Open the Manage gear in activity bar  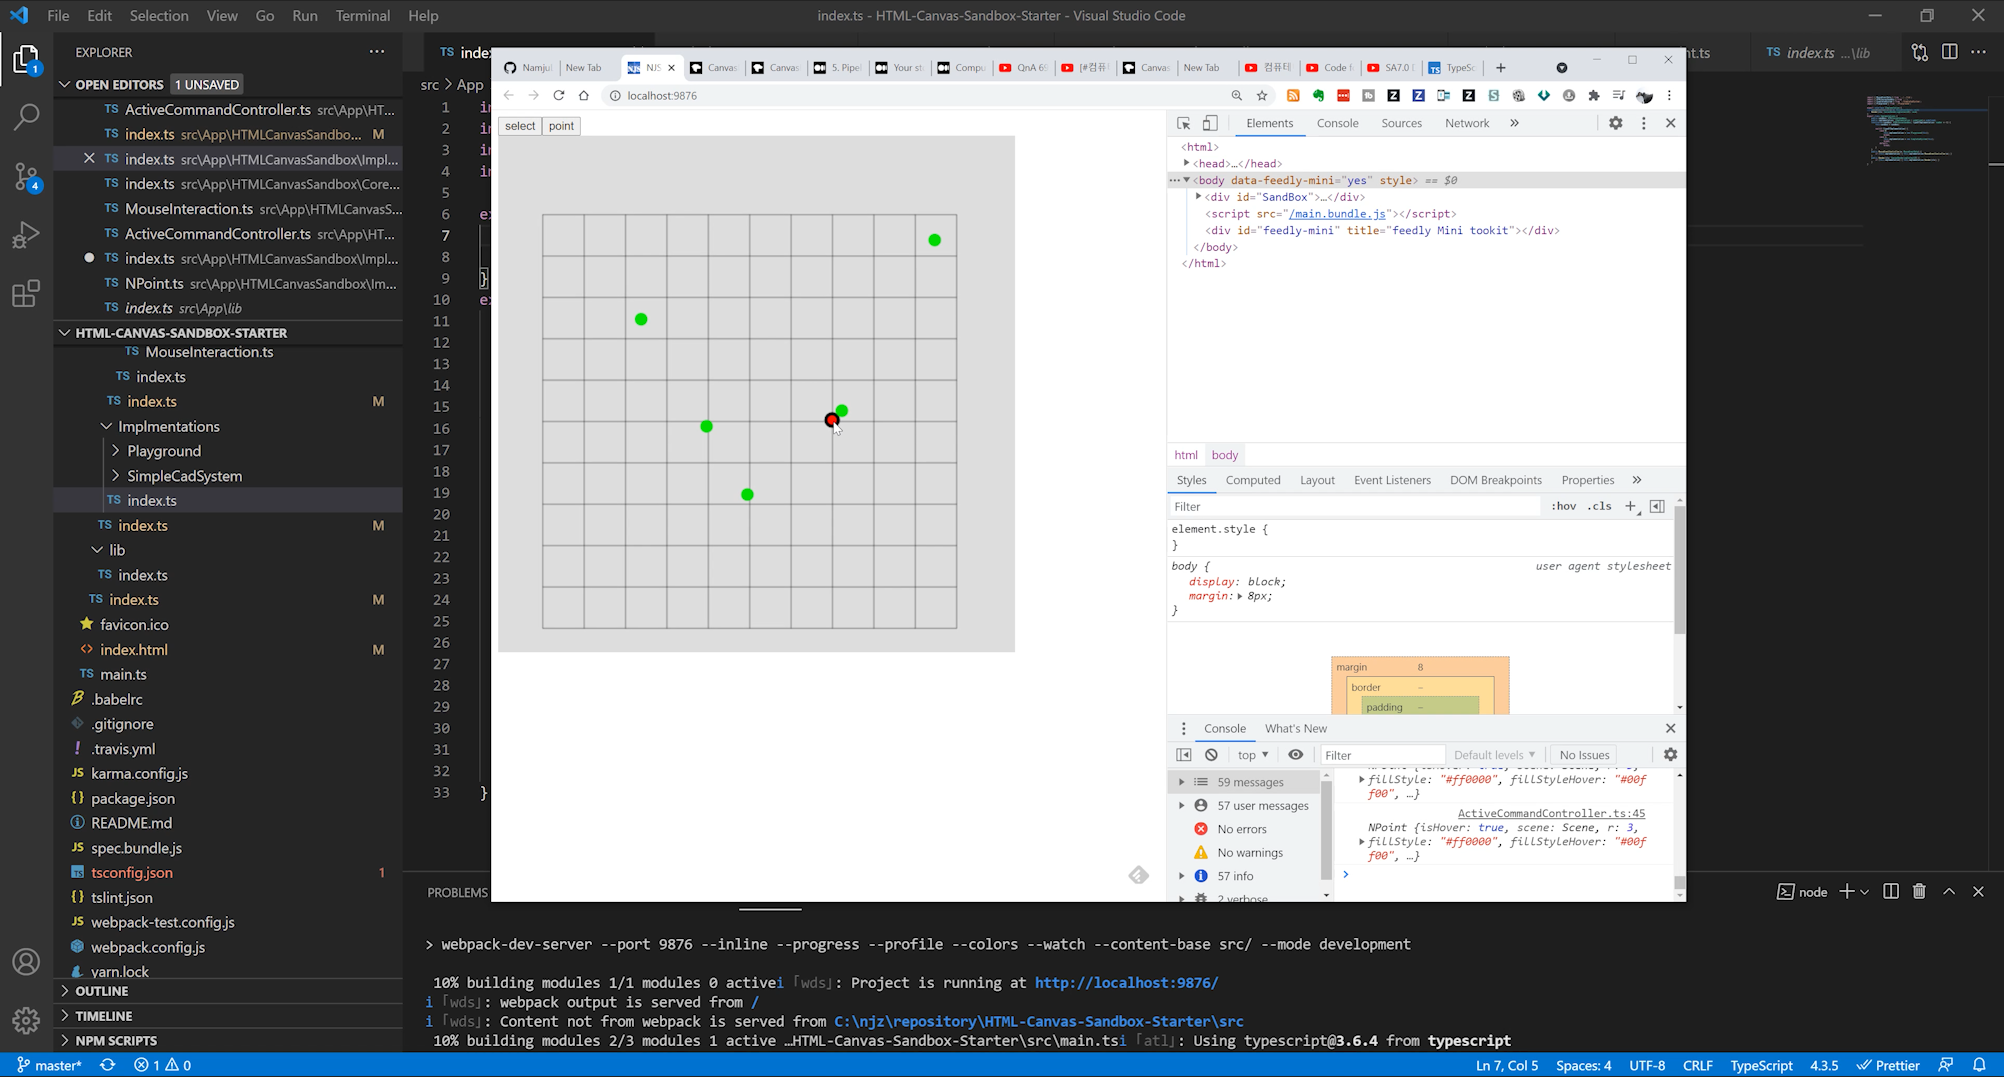pyautogui.click(x=27, y=1020)
